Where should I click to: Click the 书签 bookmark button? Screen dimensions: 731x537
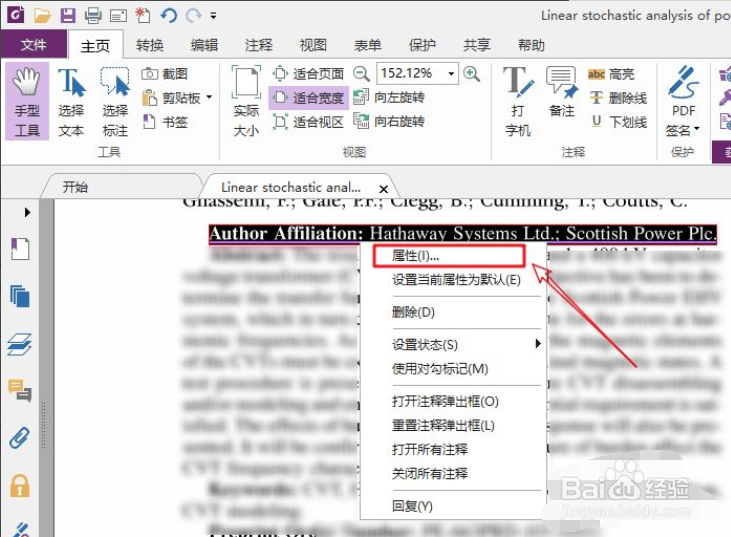[165, 122]
